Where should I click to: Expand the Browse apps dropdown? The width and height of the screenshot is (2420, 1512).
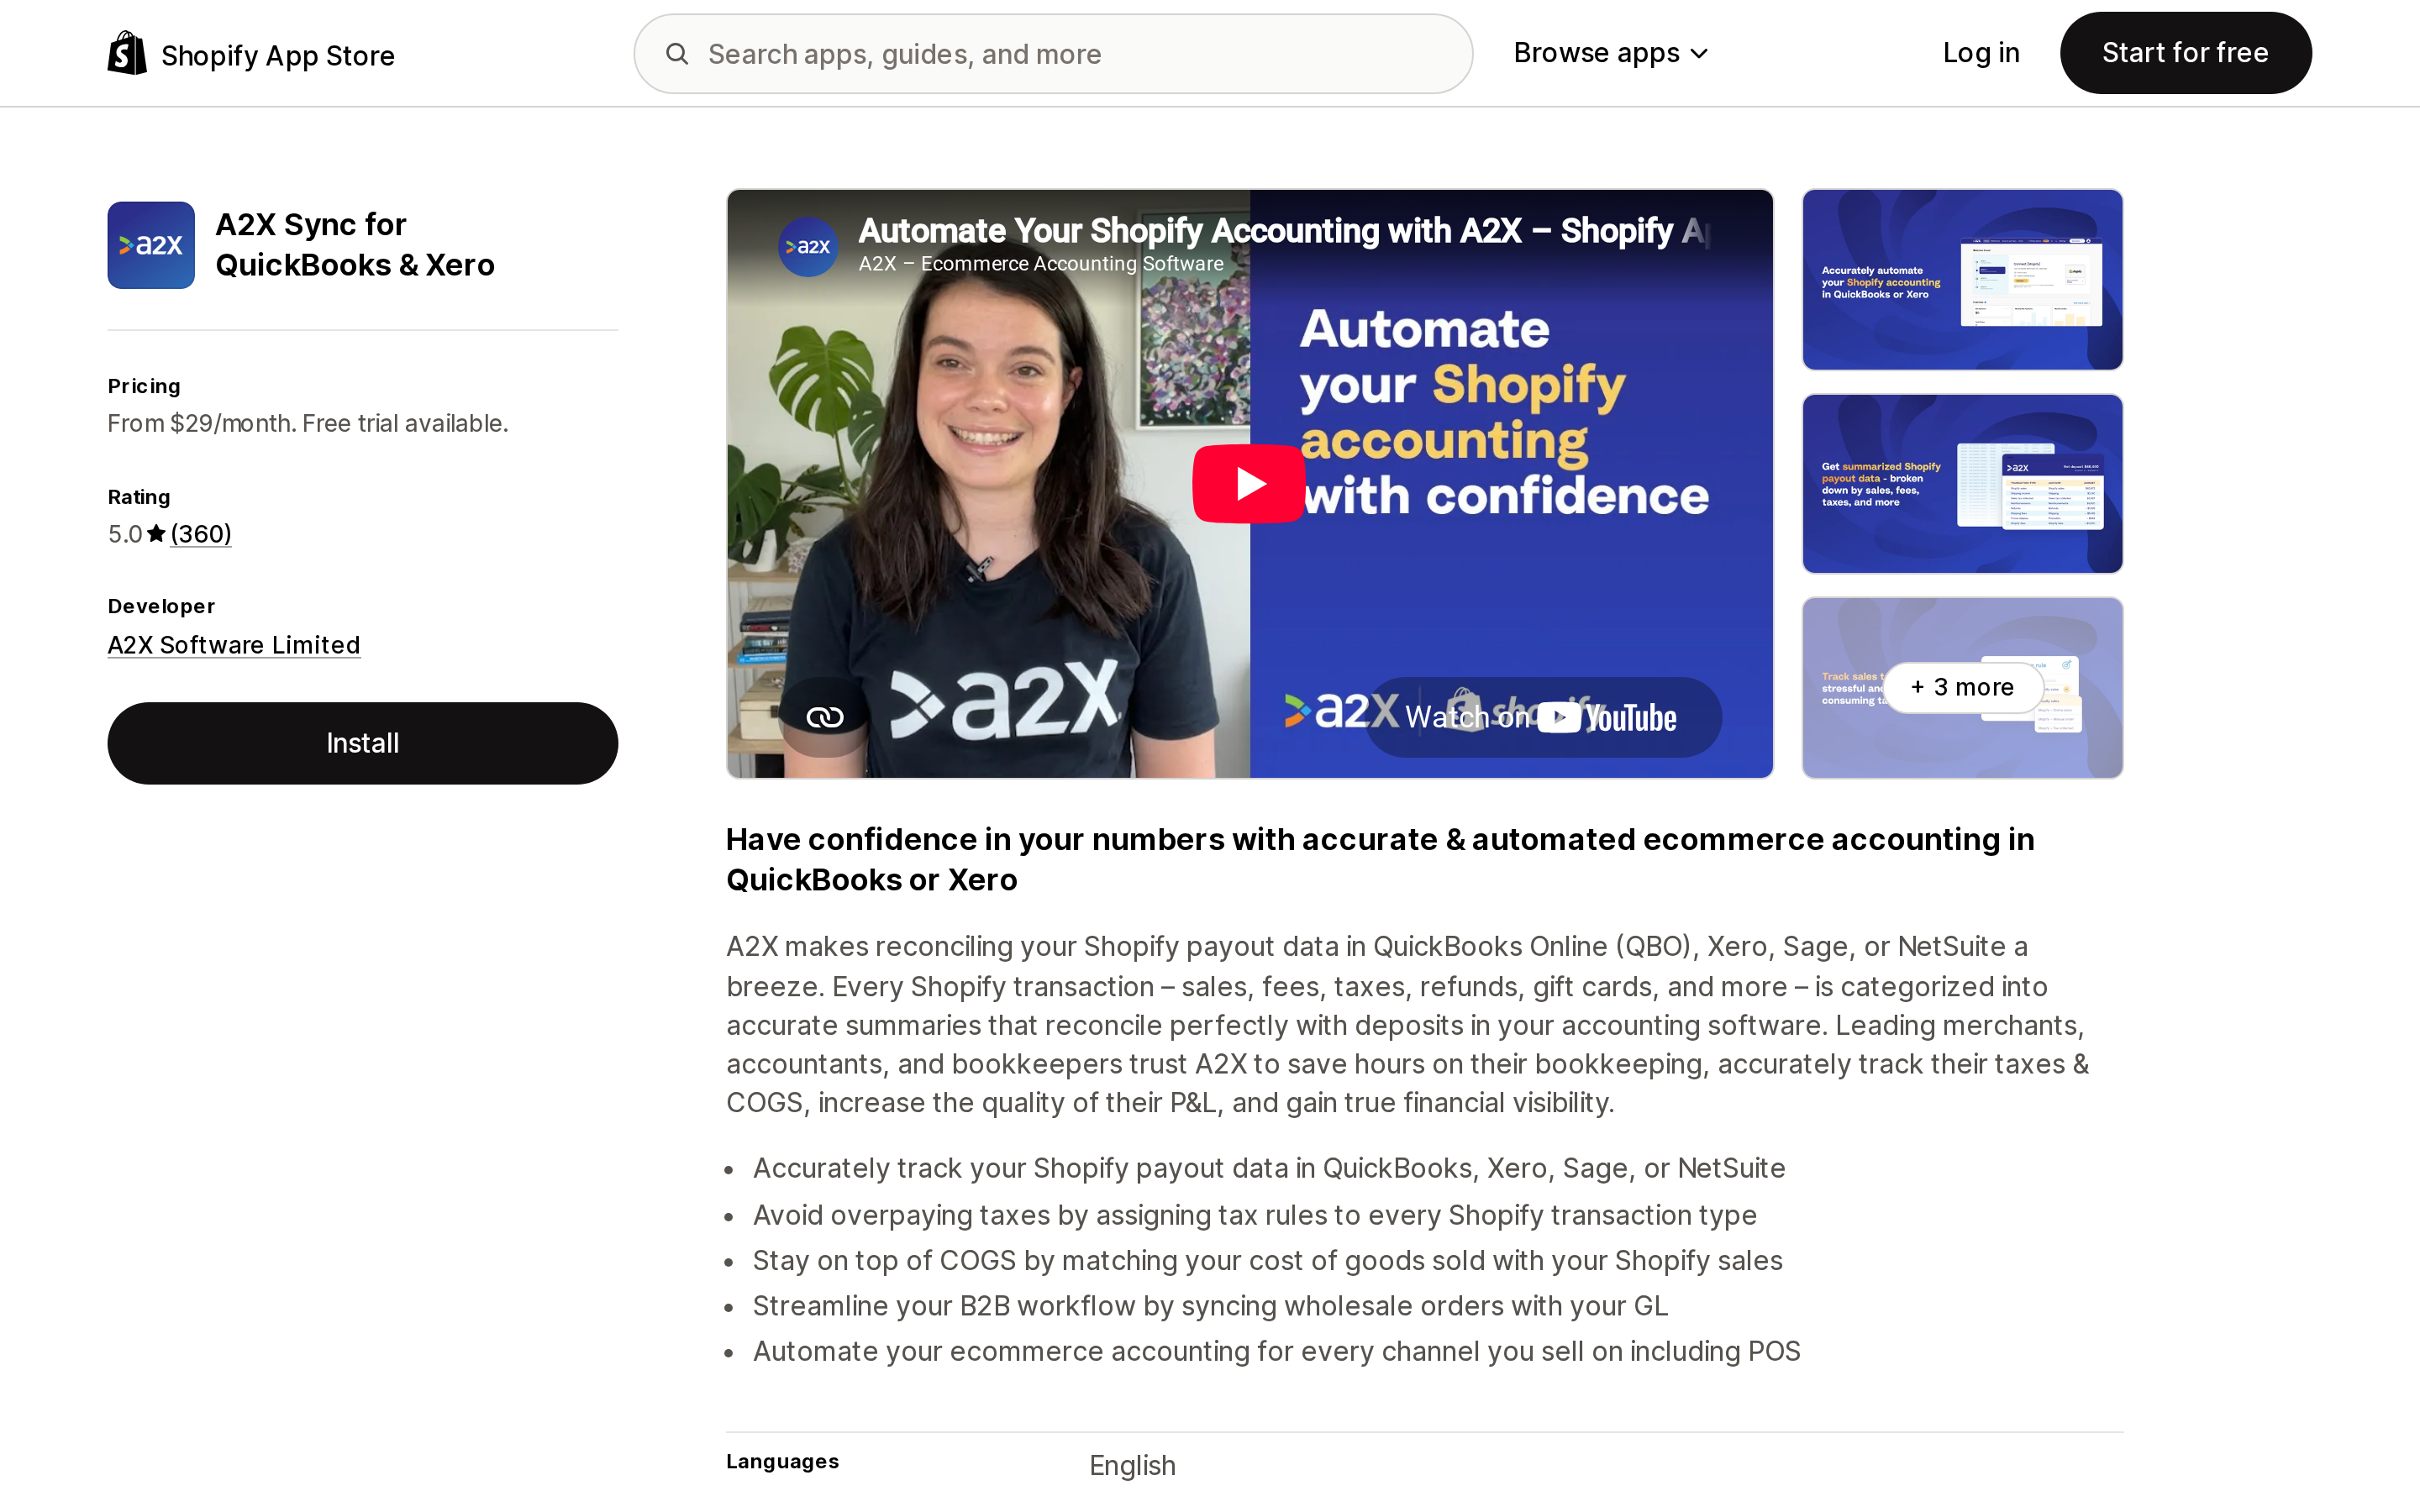click(x=1611, y=53)
